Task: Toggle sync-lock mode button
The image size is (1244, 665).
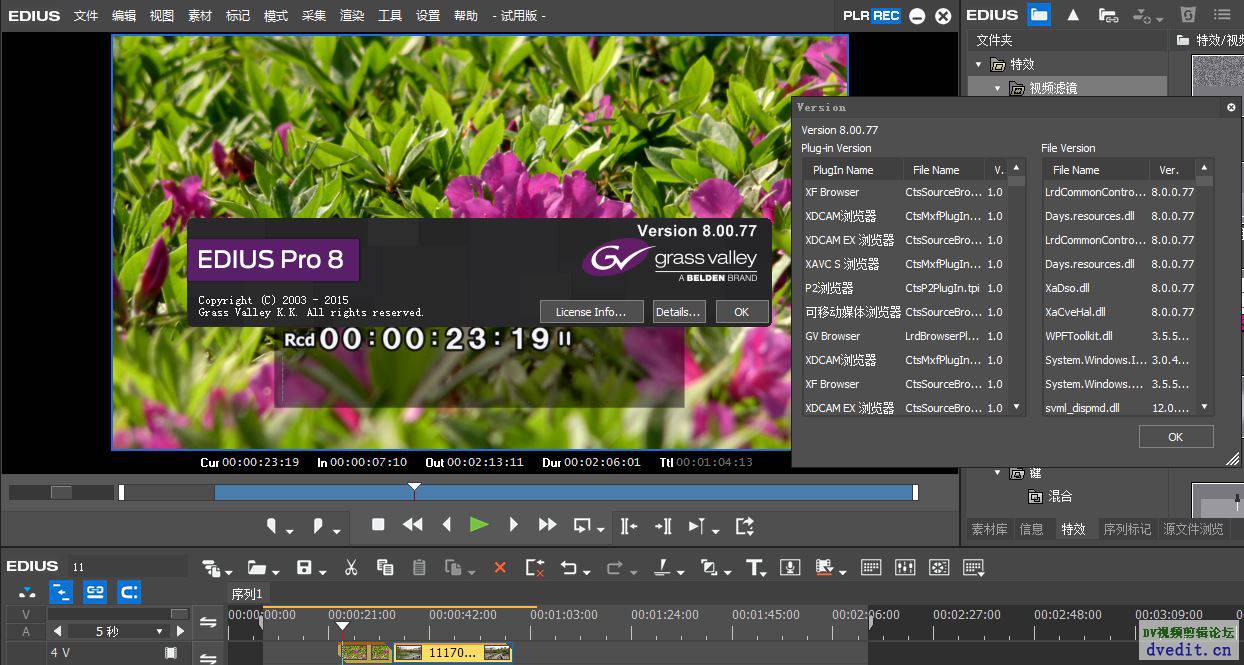Action: (x=129, y=592)
